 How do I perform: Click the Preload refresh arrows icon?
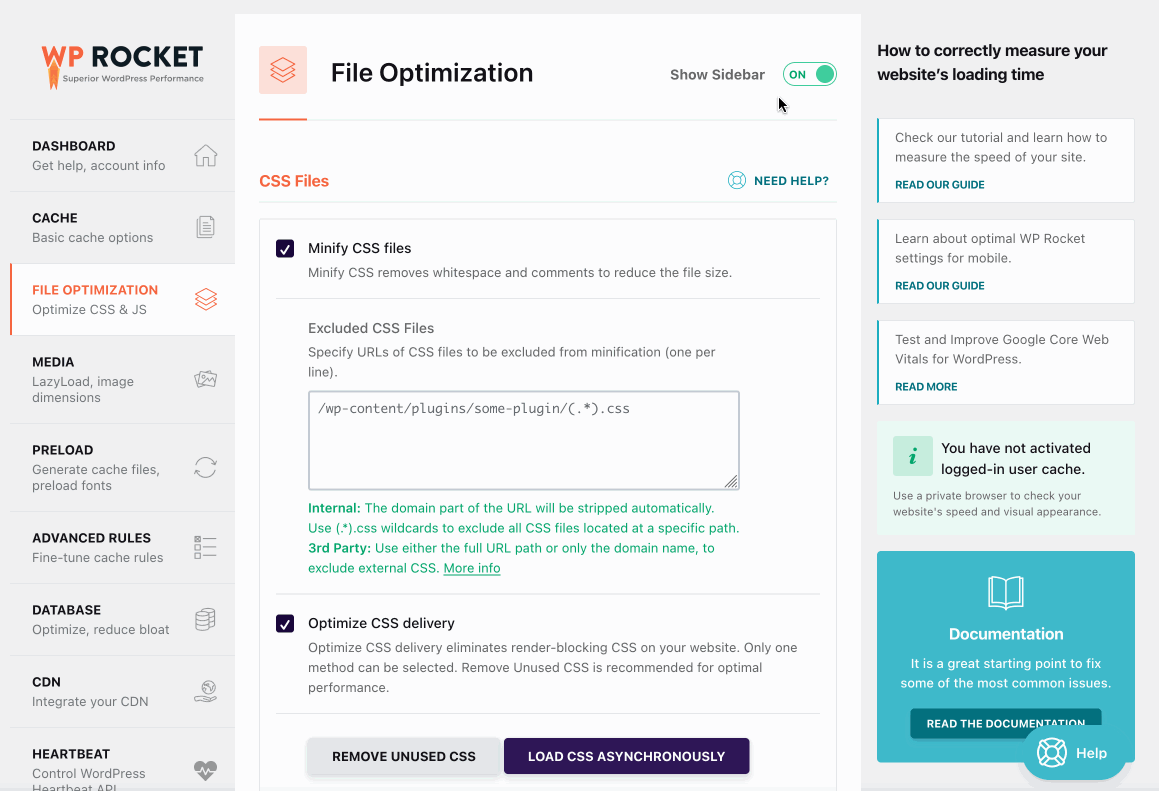[x=205, y=467]
